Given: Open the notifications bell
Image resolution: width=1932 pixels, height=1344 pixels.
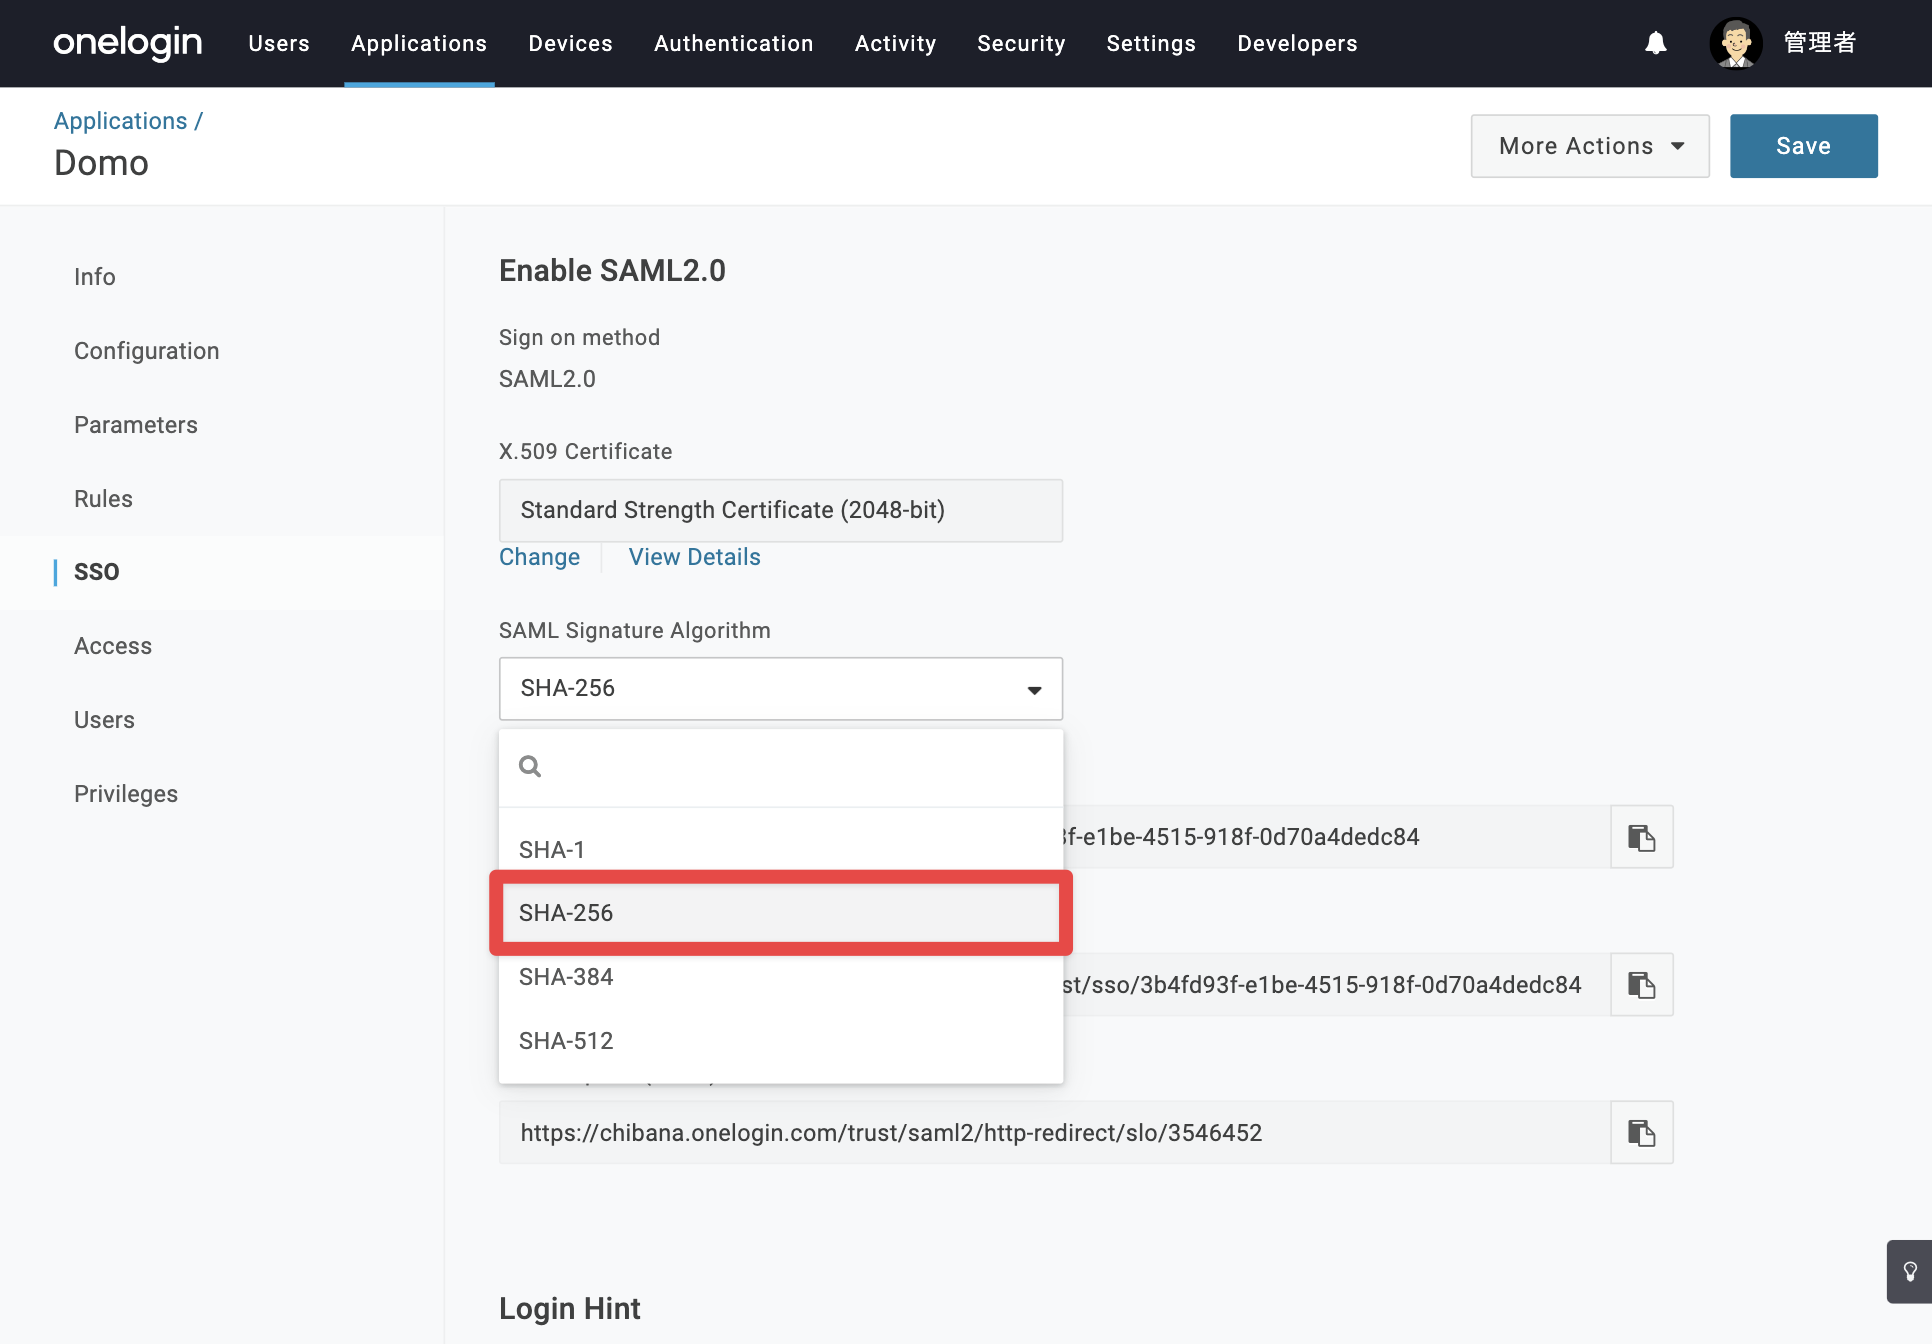Looking at the screenshot, I should click(x=1656, y=43).
